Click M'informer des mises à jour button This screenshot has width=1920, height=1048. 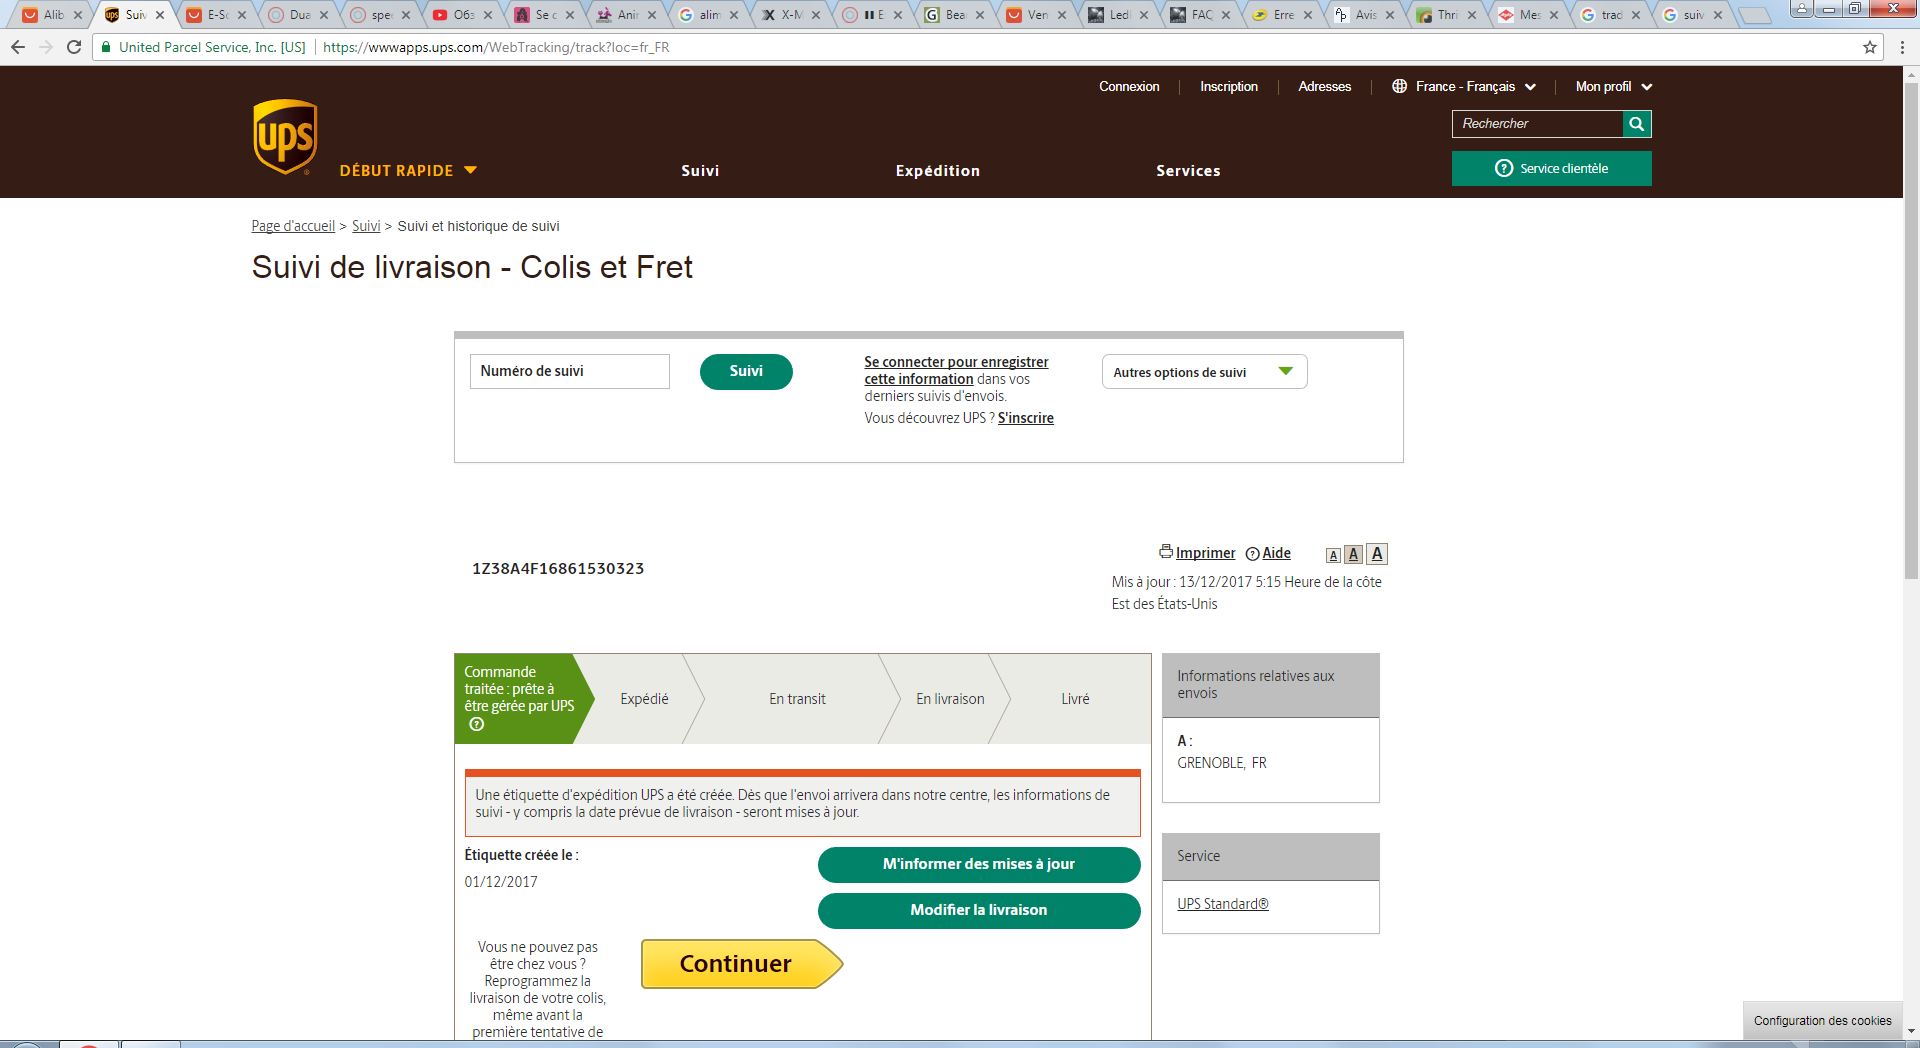979,864
